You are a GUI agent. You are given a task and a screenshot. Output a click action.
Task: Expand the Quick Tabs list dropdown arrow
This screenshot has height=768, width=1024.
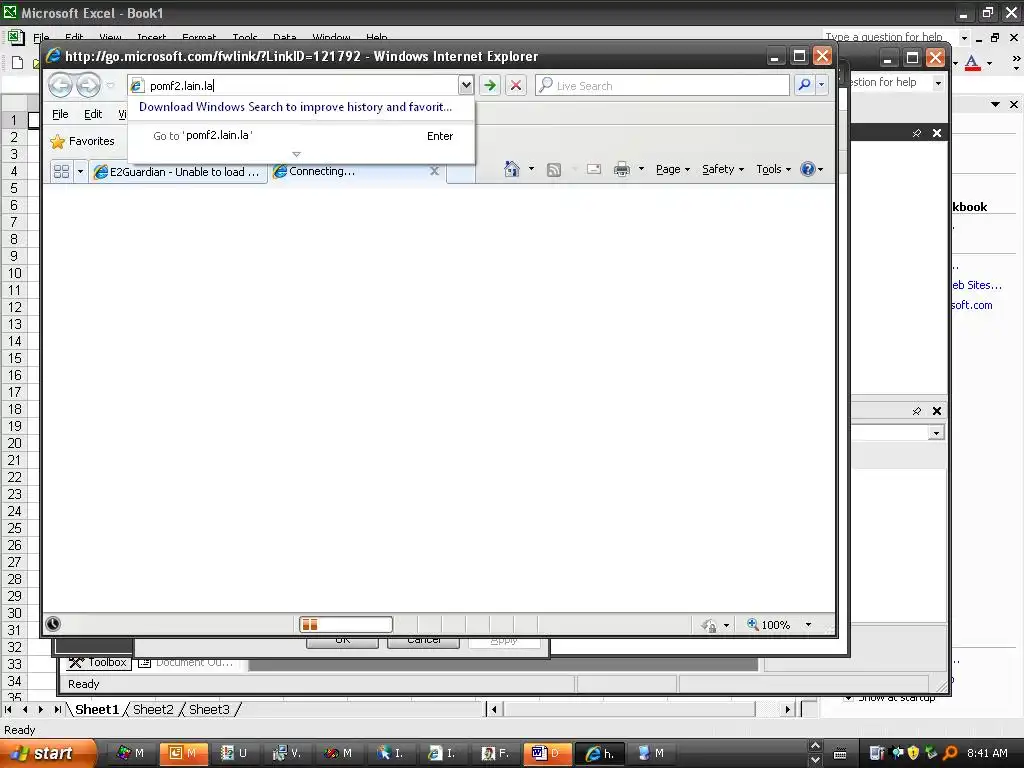pyautogui.click(x=80, y=172)
